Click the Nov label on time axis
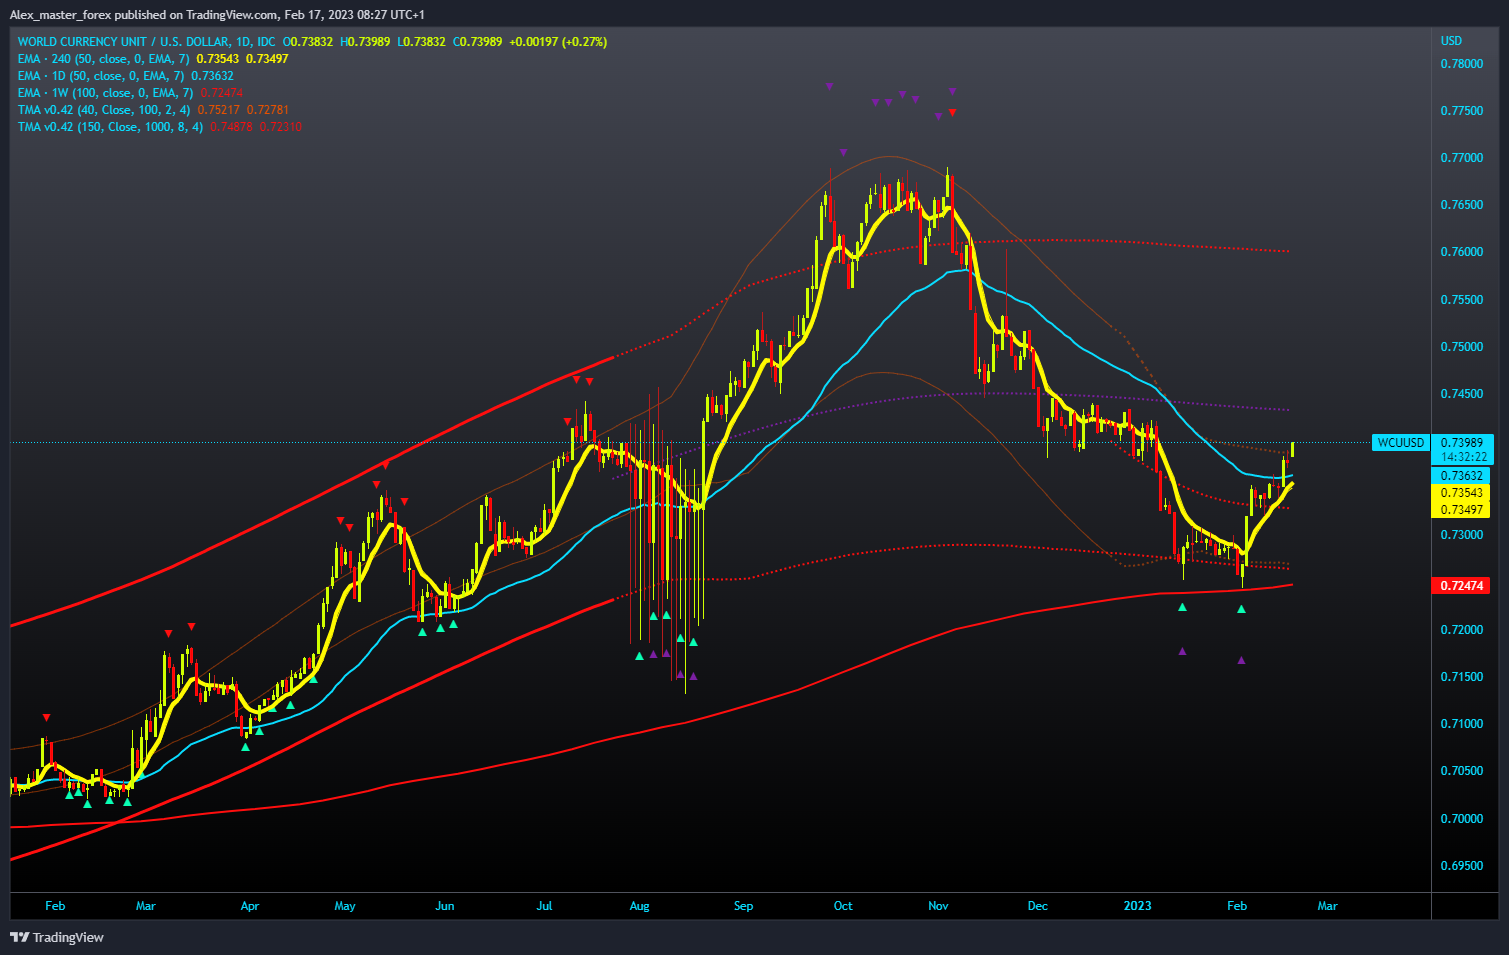This screenshot has width=1509, height=955. (938, 906)
